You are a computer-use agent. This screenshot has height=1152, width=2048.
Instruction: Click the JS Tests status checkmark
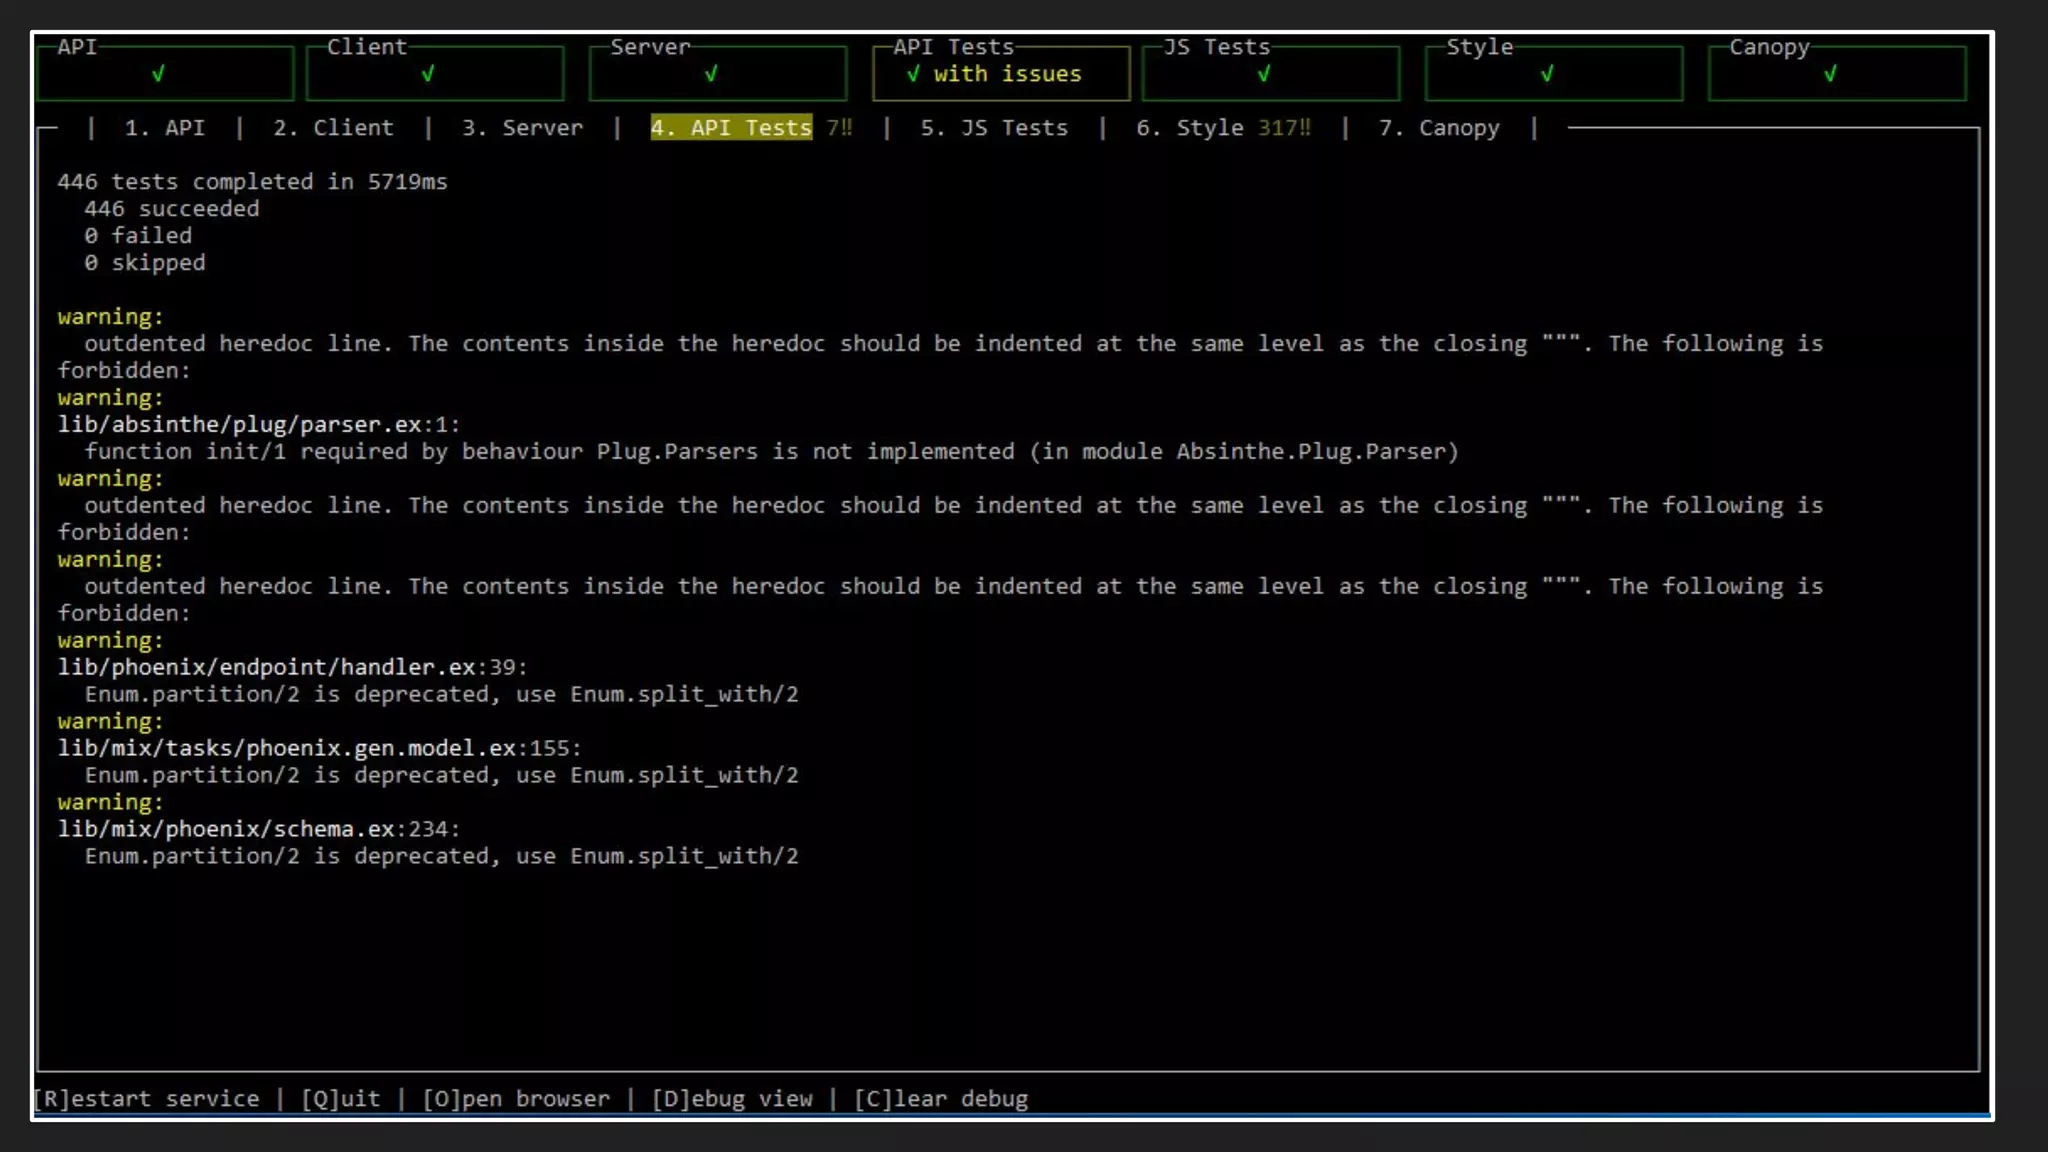(x=1264, y=74)
